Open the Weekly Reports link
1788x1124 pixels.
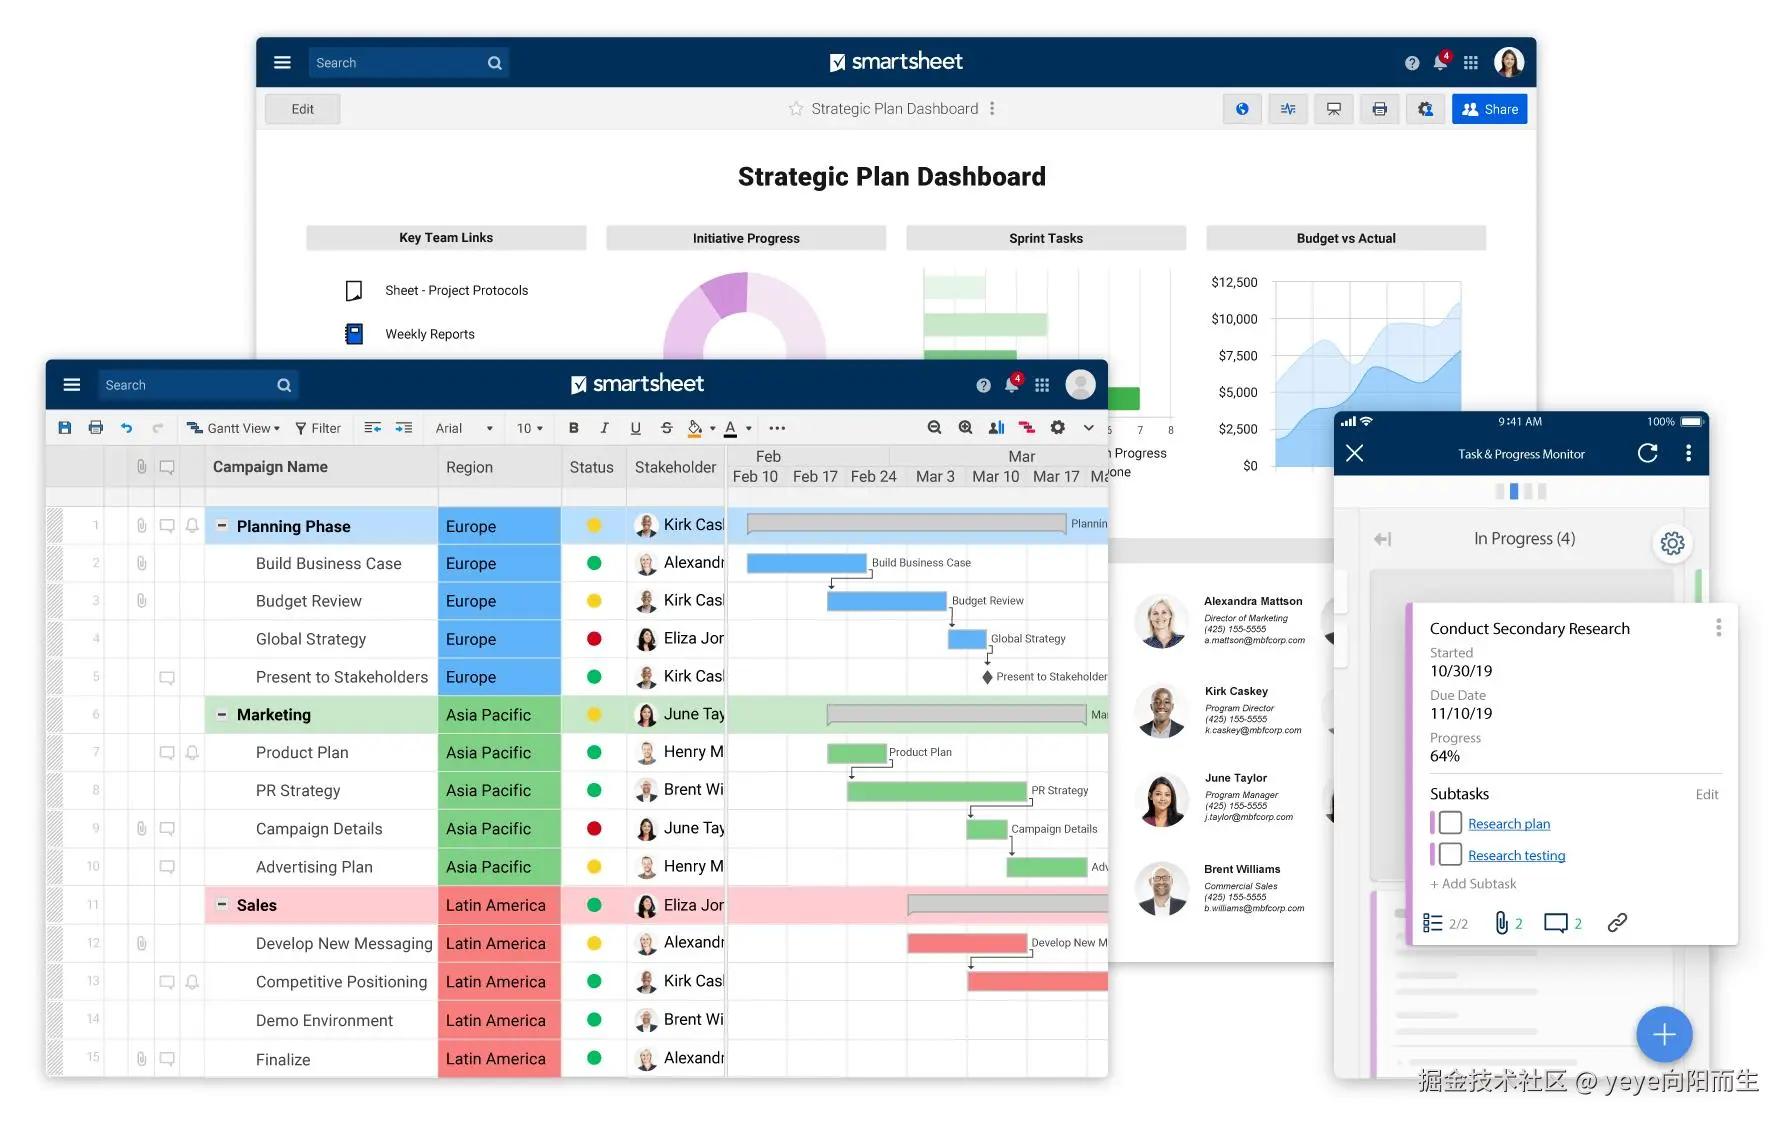tap(430, 334)
